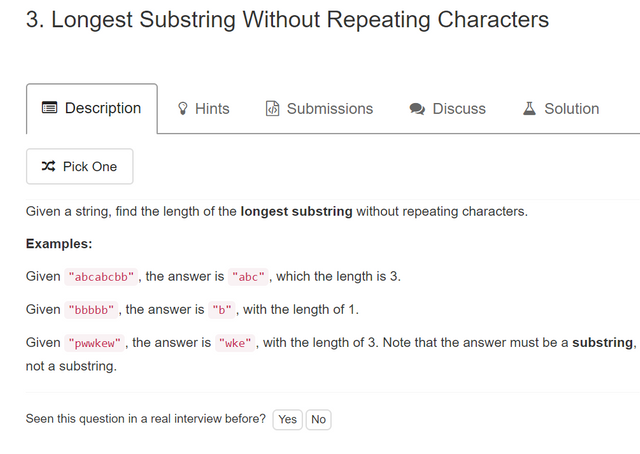Click the bold "longest substring" text
The height and width of the screenshot is (454, 640).
pyautogui.click(x=296, y=211)
